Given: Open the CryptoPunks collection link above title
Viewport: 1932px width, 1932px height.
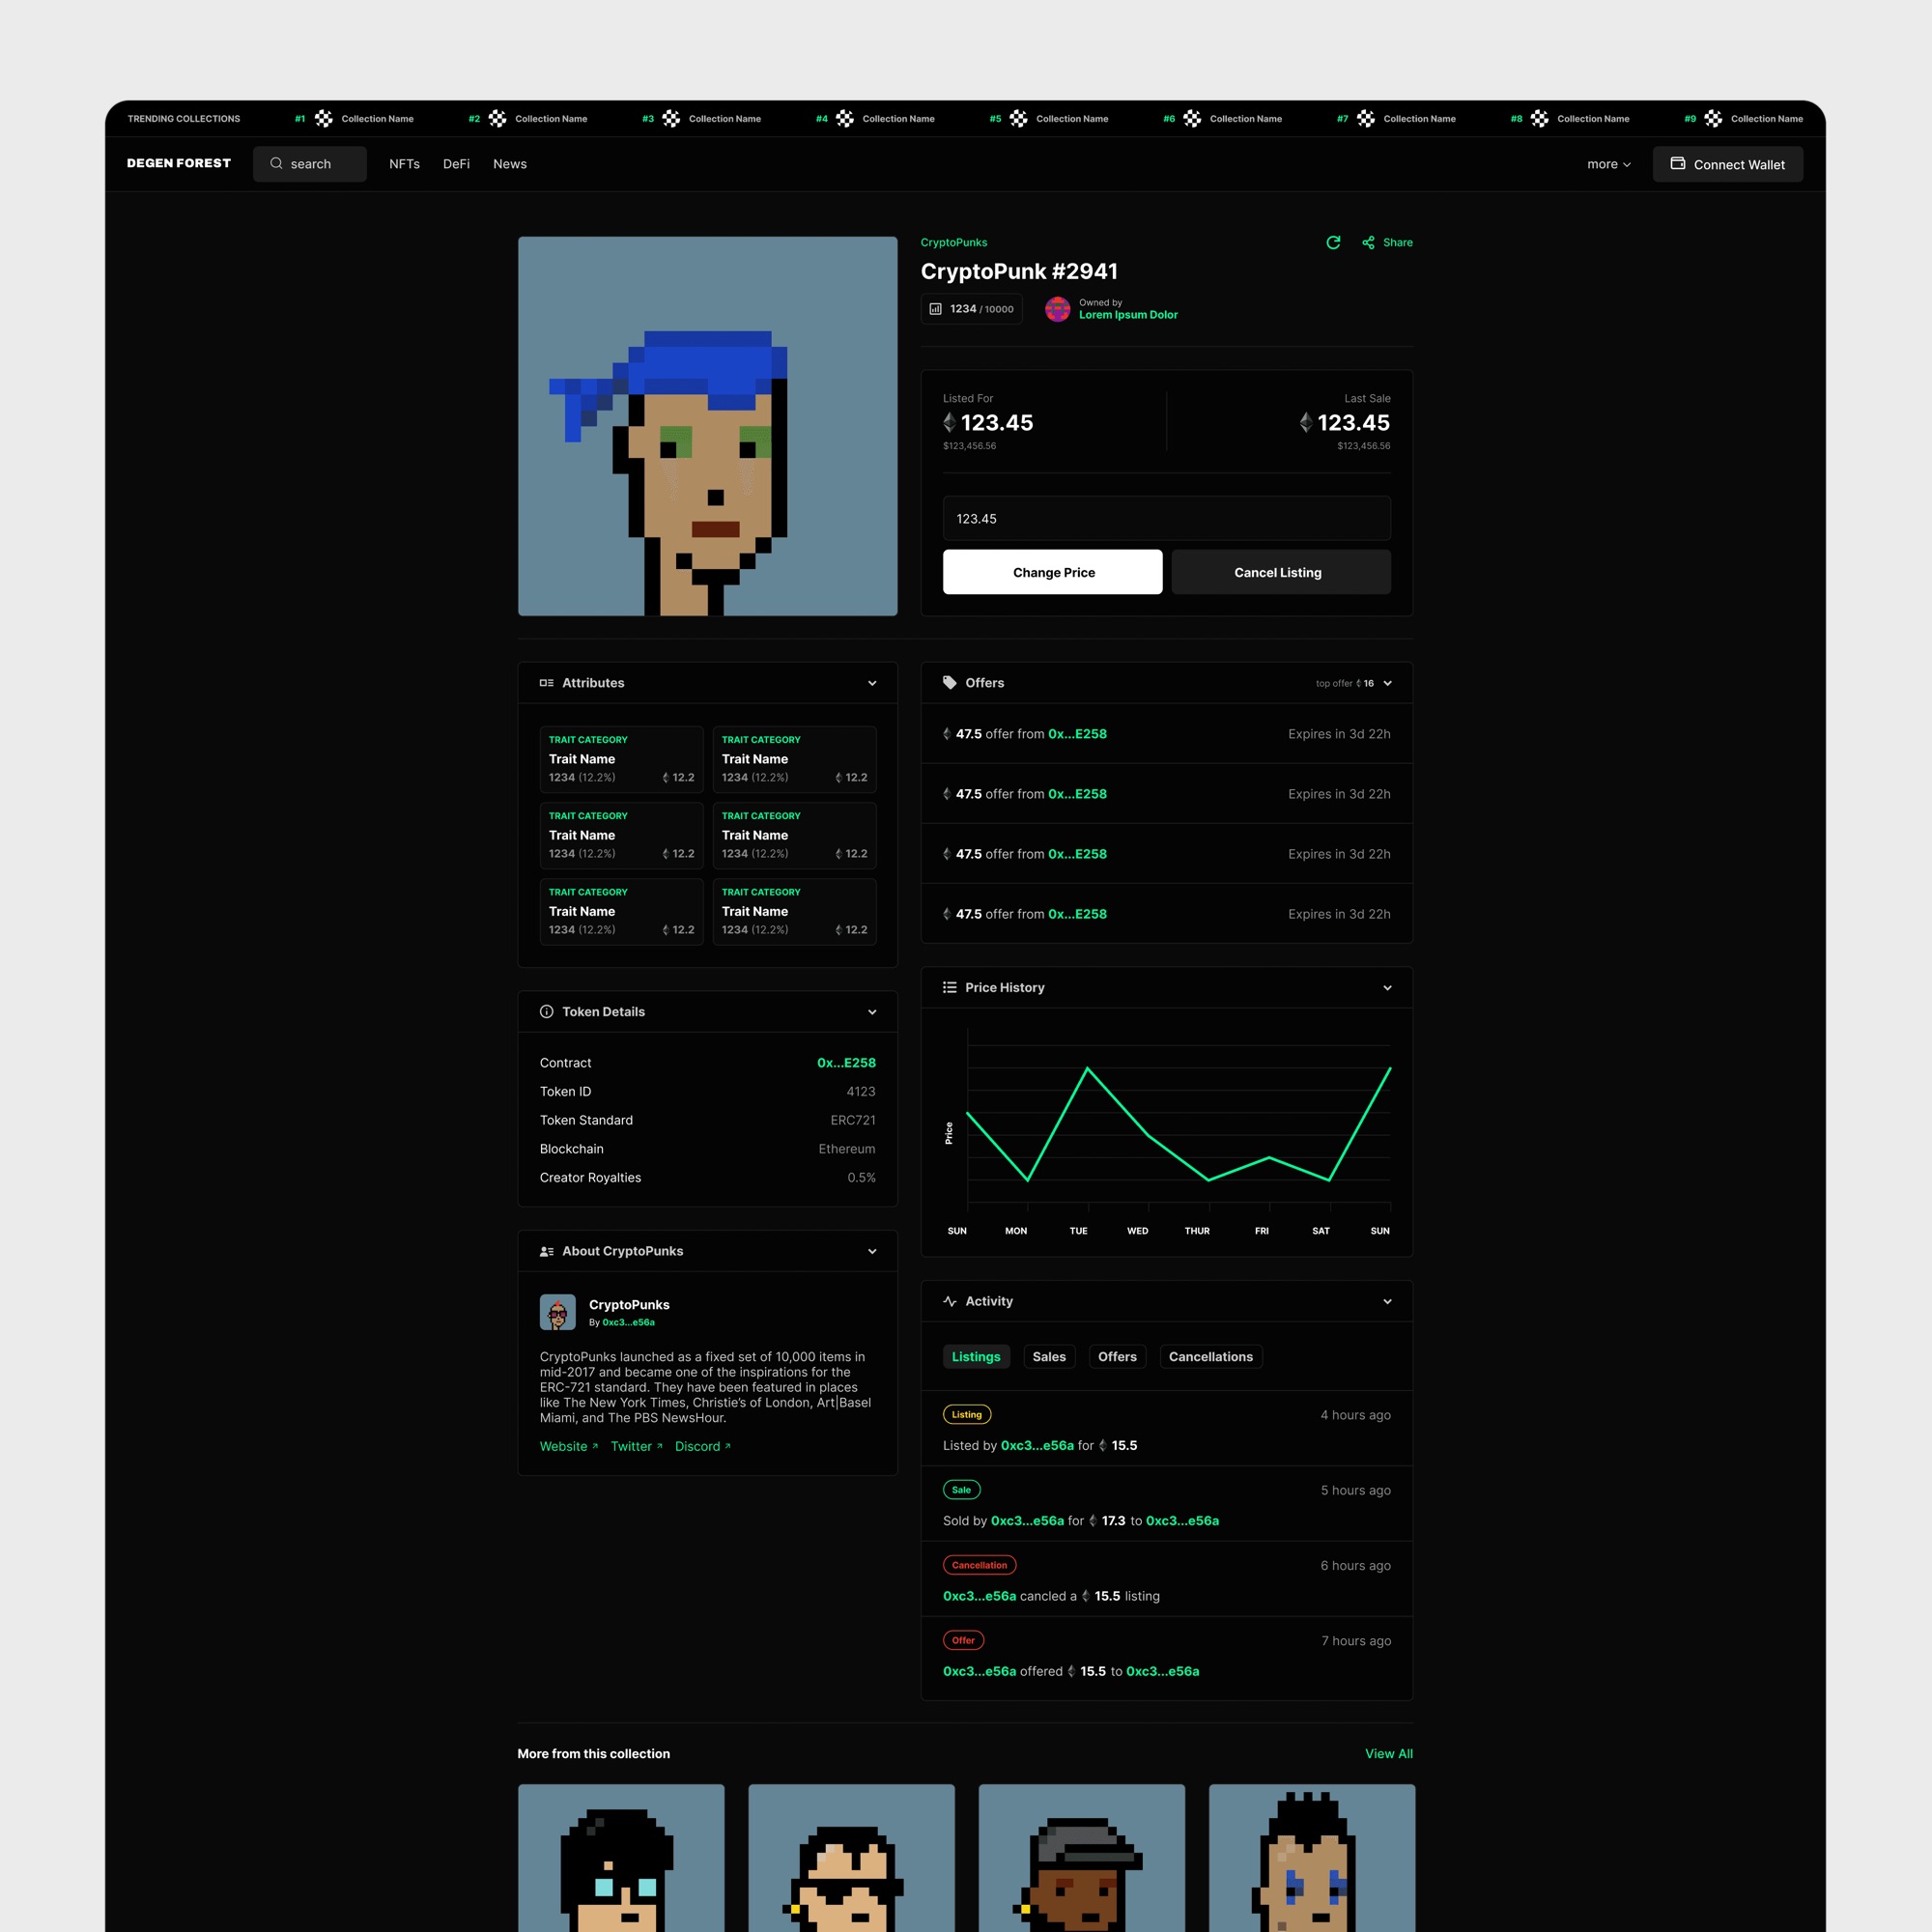Looking at the screenshot, I should click(x=954, y=243).
